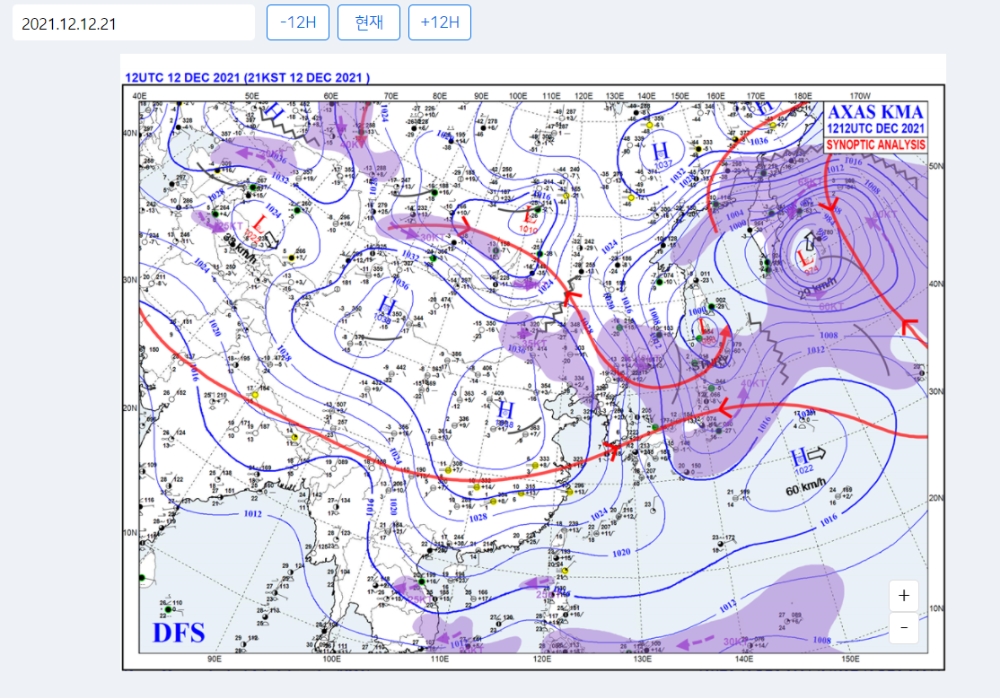
Task: Zoom out with the minus button
Action: 904,628
